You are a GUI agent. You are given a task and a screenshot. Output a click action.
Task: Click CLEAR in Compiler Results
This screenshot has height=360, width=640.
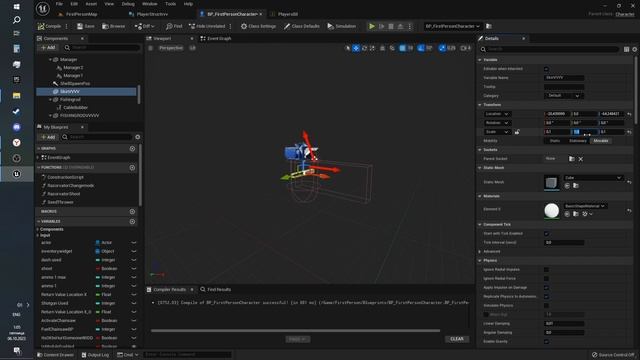pyautogui.click(x=456, y=339)
